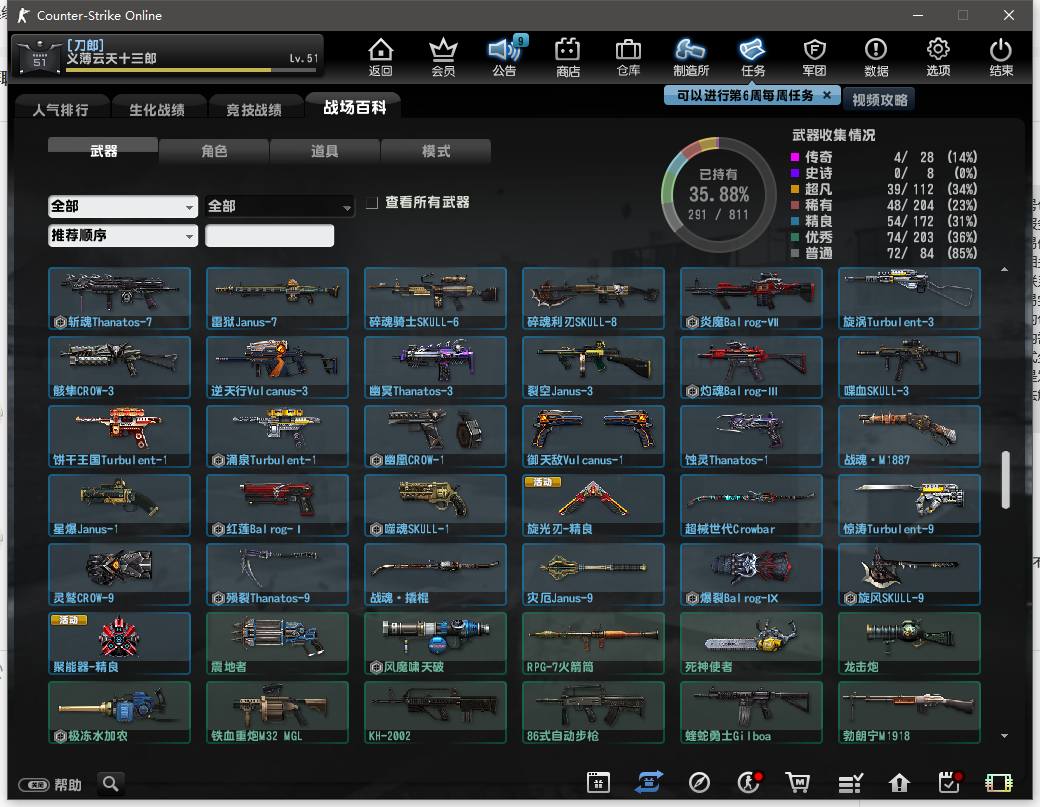Select the 武器 sub-tab
Image resolution: width=1040 pixels, height=807 pixels.
103,151
